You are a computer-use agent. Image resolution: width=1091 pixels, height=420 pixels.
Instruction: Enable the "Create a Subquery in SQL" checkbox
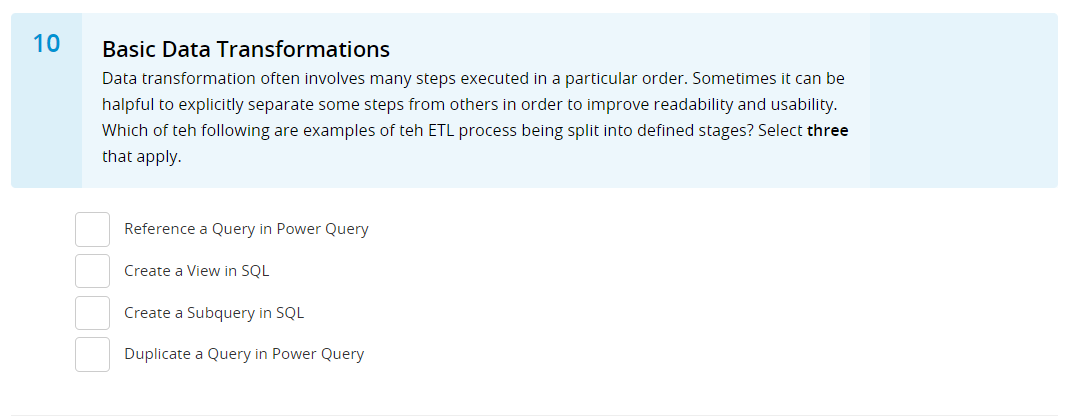tap(93, 313)
